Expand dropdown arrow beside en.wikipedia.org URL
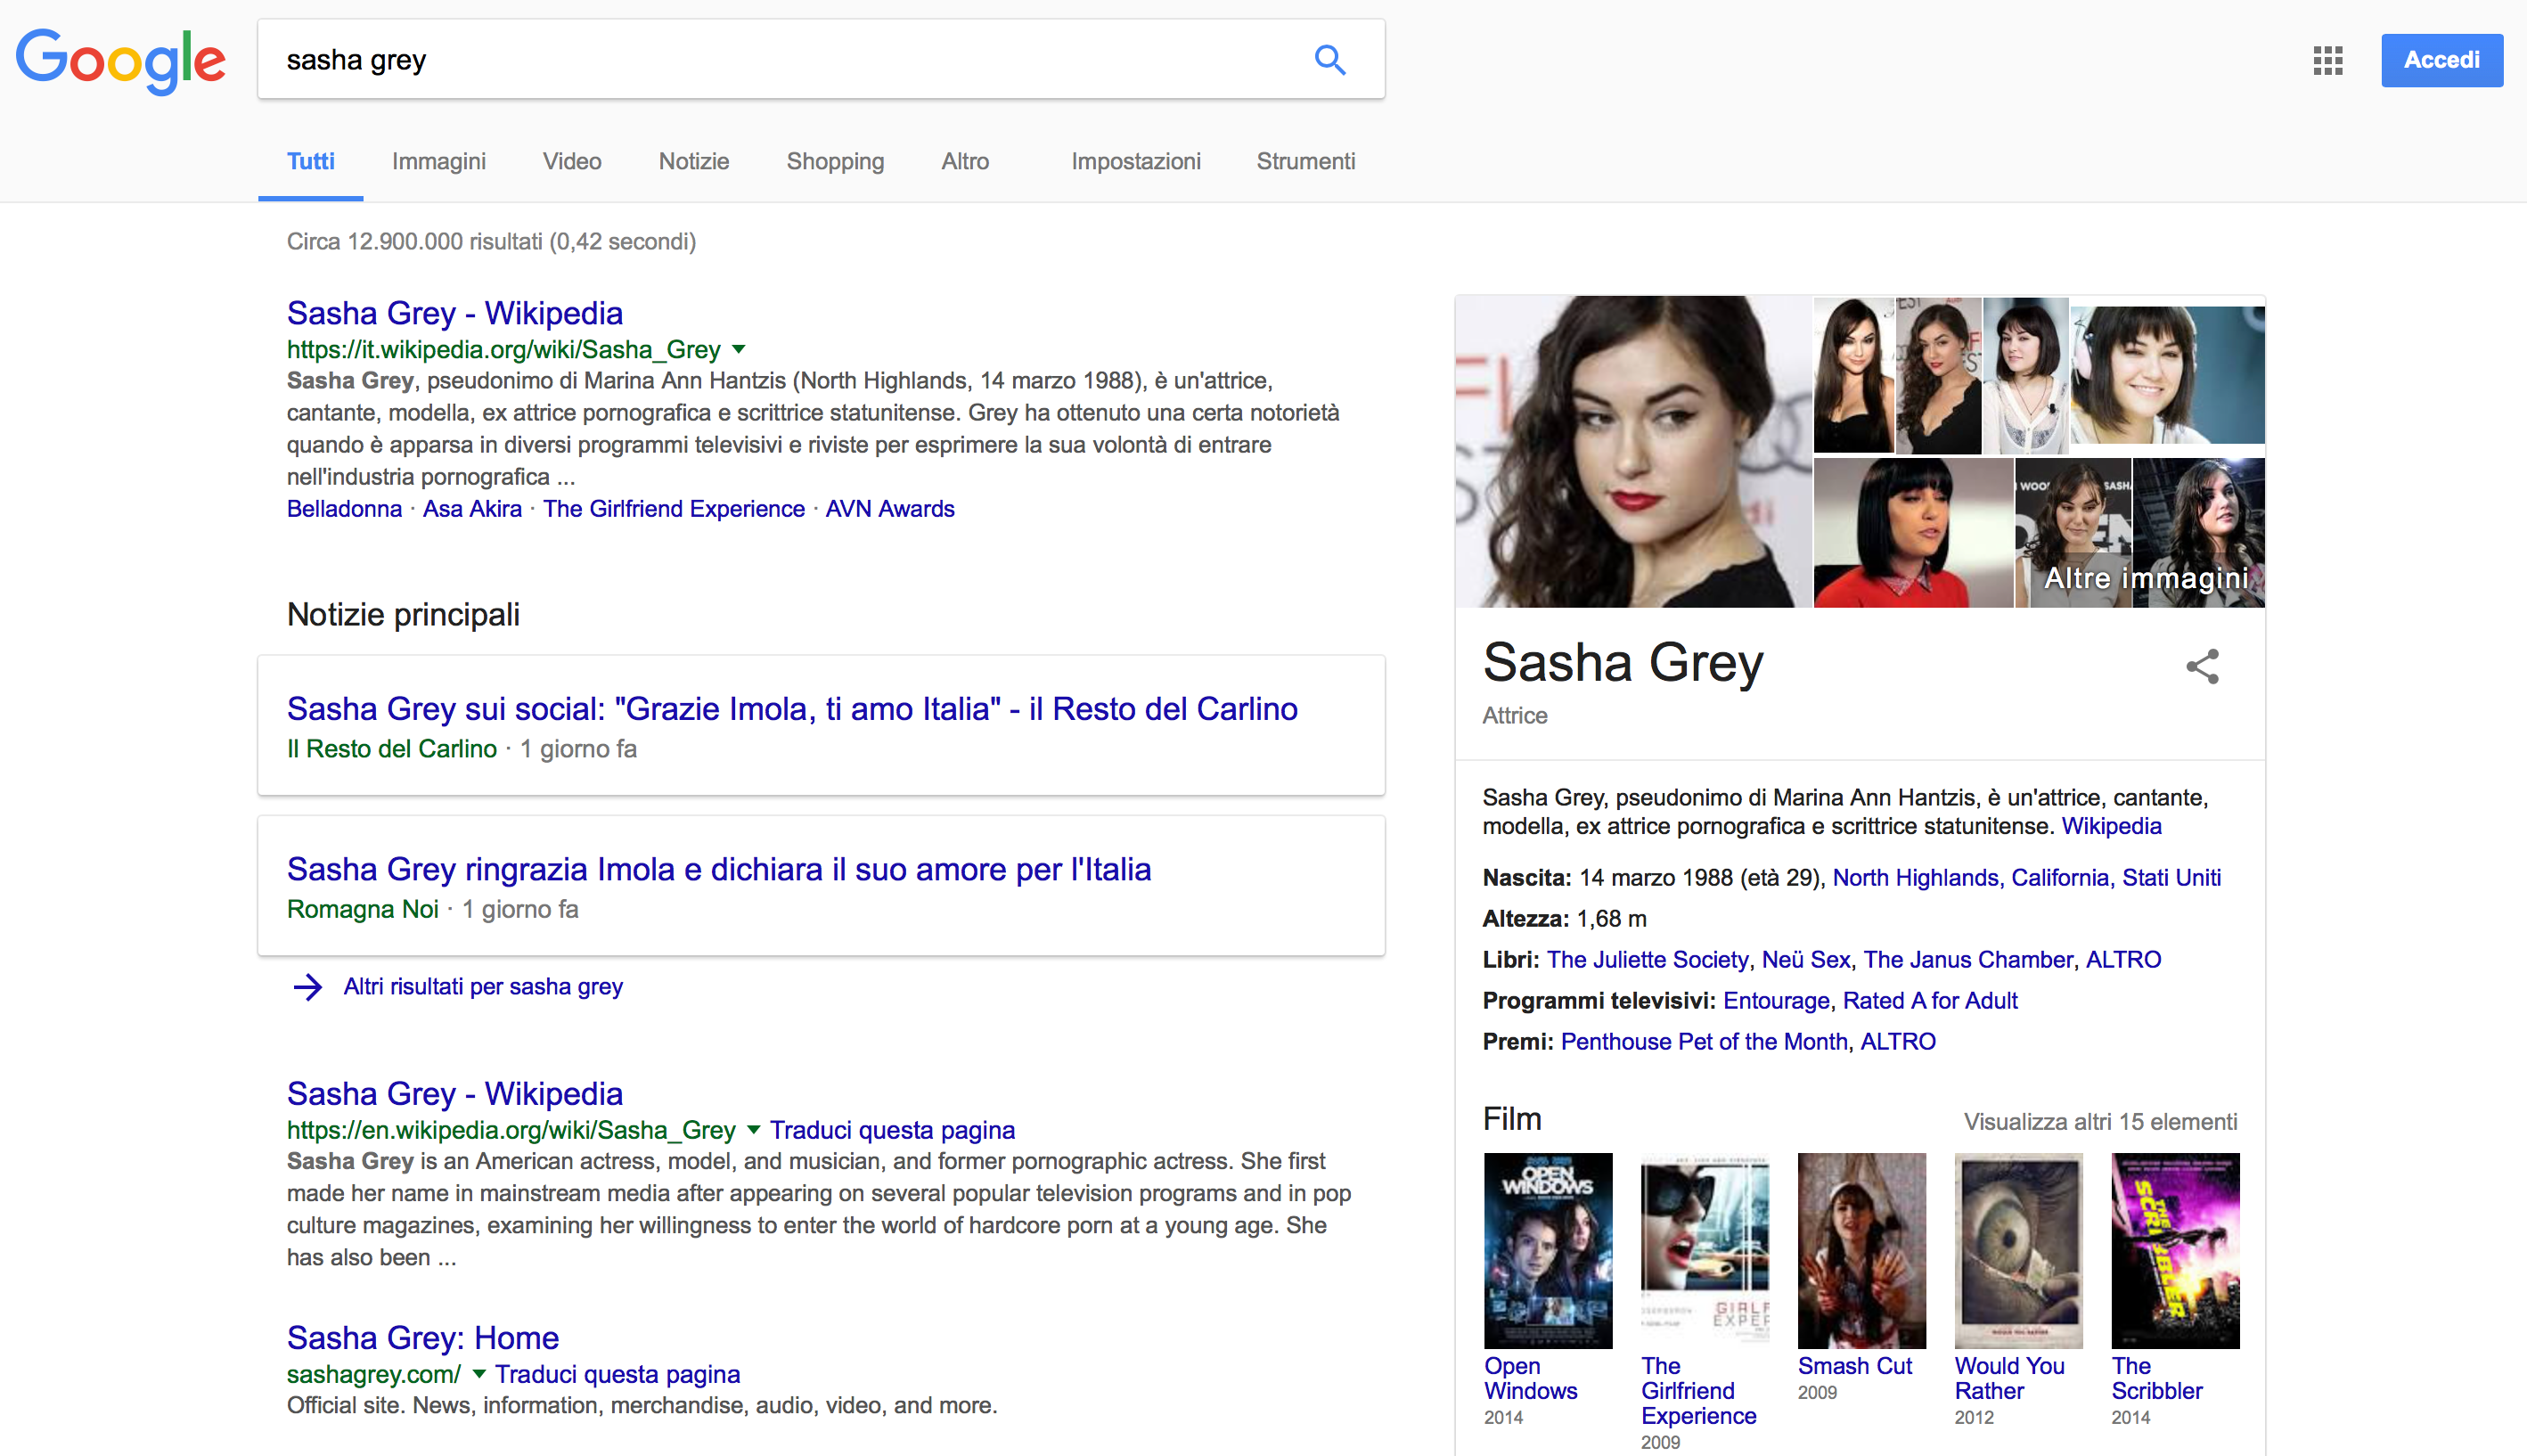Image resolution: width=2527 pixels, height=1456 pixels. (x=754, y=1130)
